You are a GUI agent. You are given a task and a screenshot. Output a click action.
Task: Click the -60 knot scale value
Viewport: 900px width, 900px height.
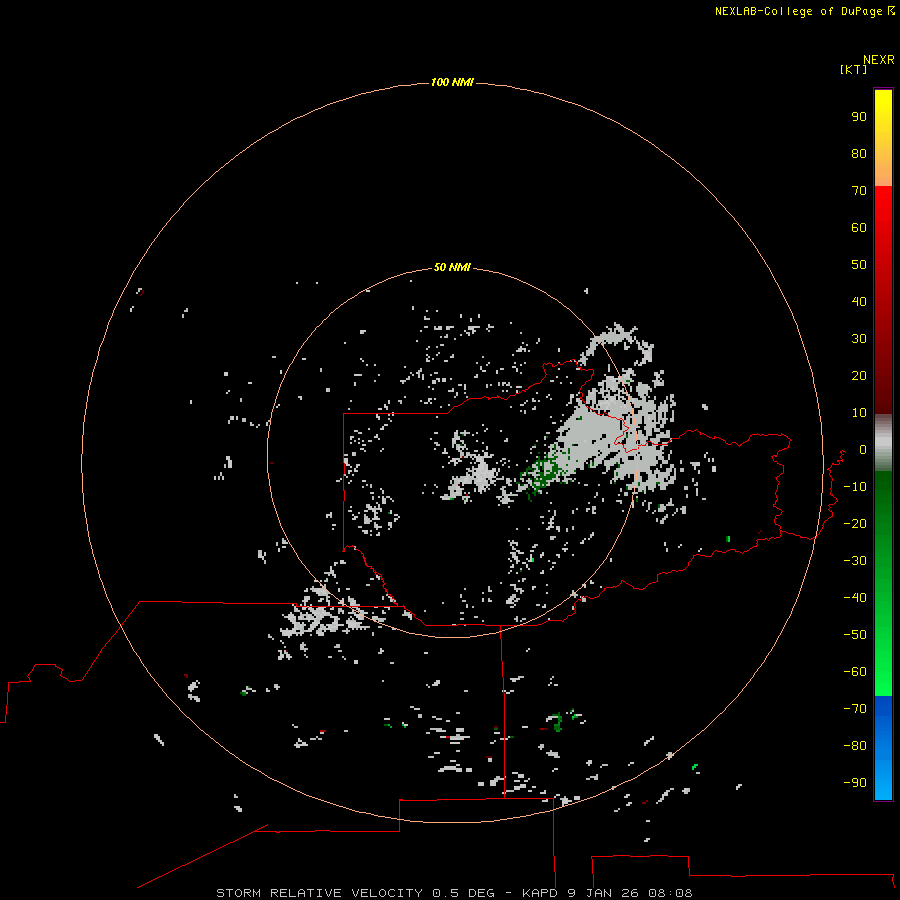pos(855,672)
